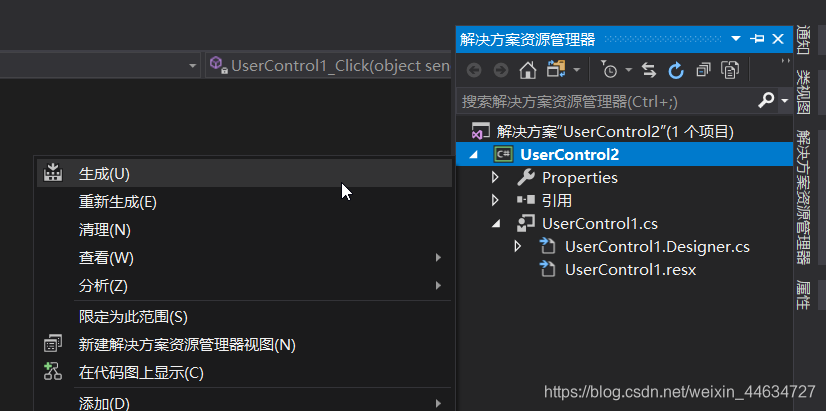This screenshot has height=411, width=826.
Task: Click the Solution Explorer search field
Action: pyautogui.click(x=605, y=101)
